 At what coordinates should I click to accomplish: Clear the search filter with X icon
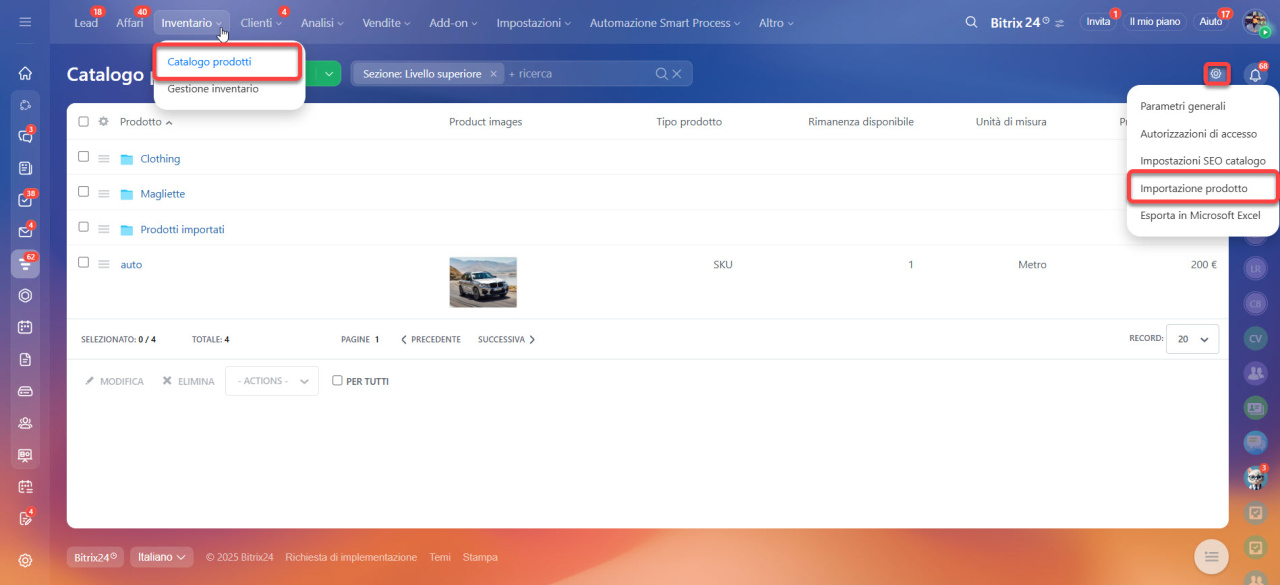click(x=677, y=74)
